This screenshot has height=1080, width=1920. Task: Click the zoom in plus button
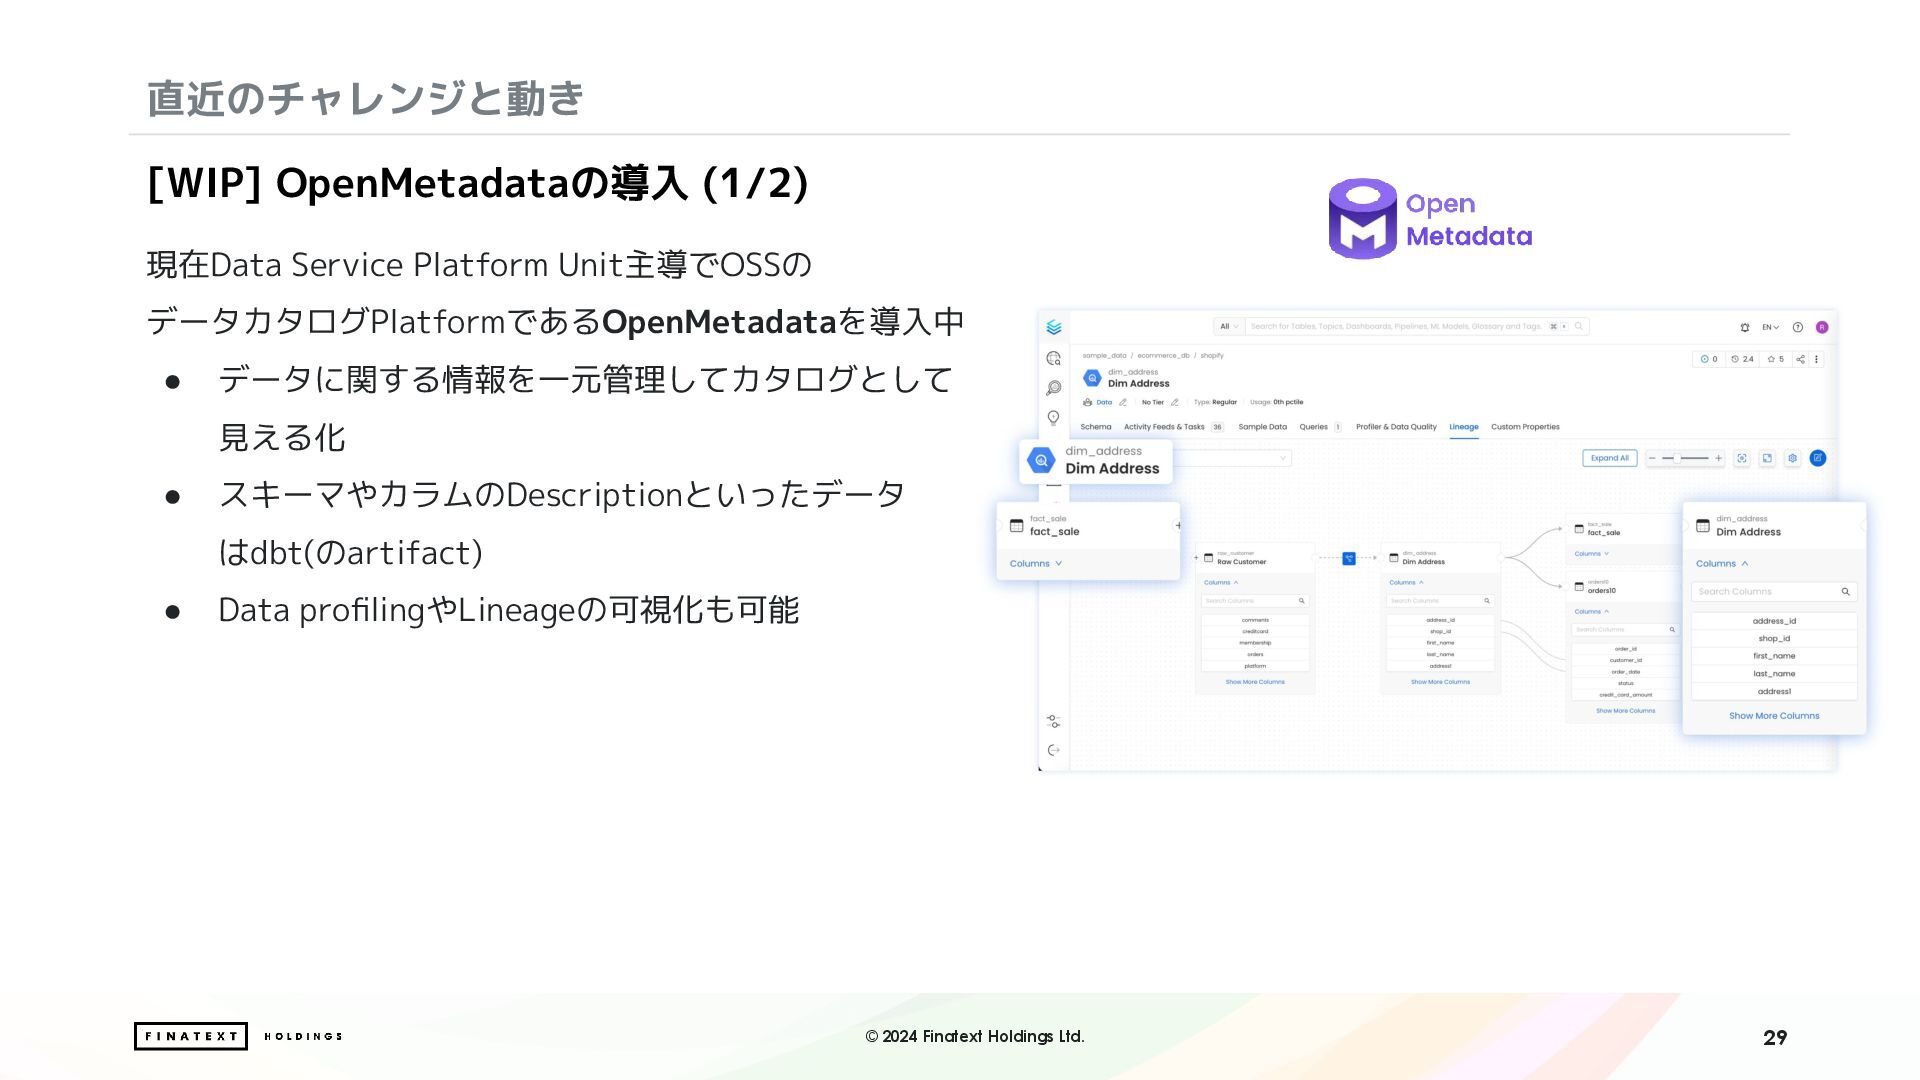pyautogui.click(x=1718, y=458)
